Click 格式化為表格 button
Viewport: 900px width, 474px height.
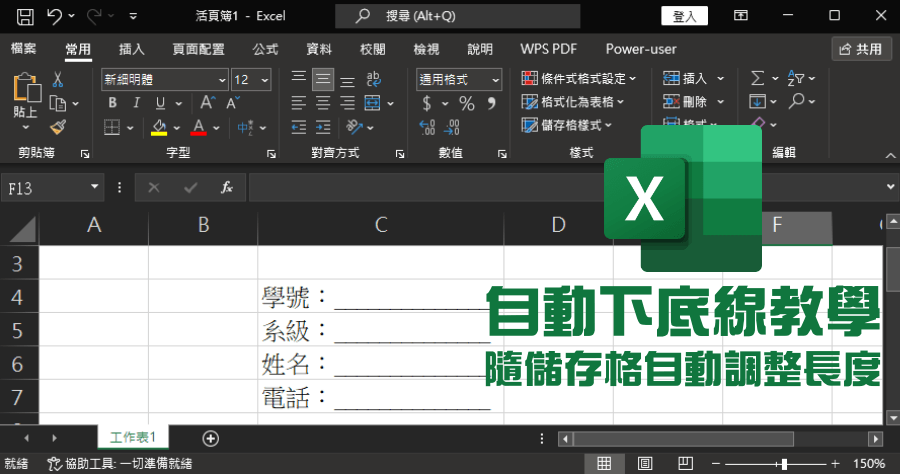tap(573, 102)
